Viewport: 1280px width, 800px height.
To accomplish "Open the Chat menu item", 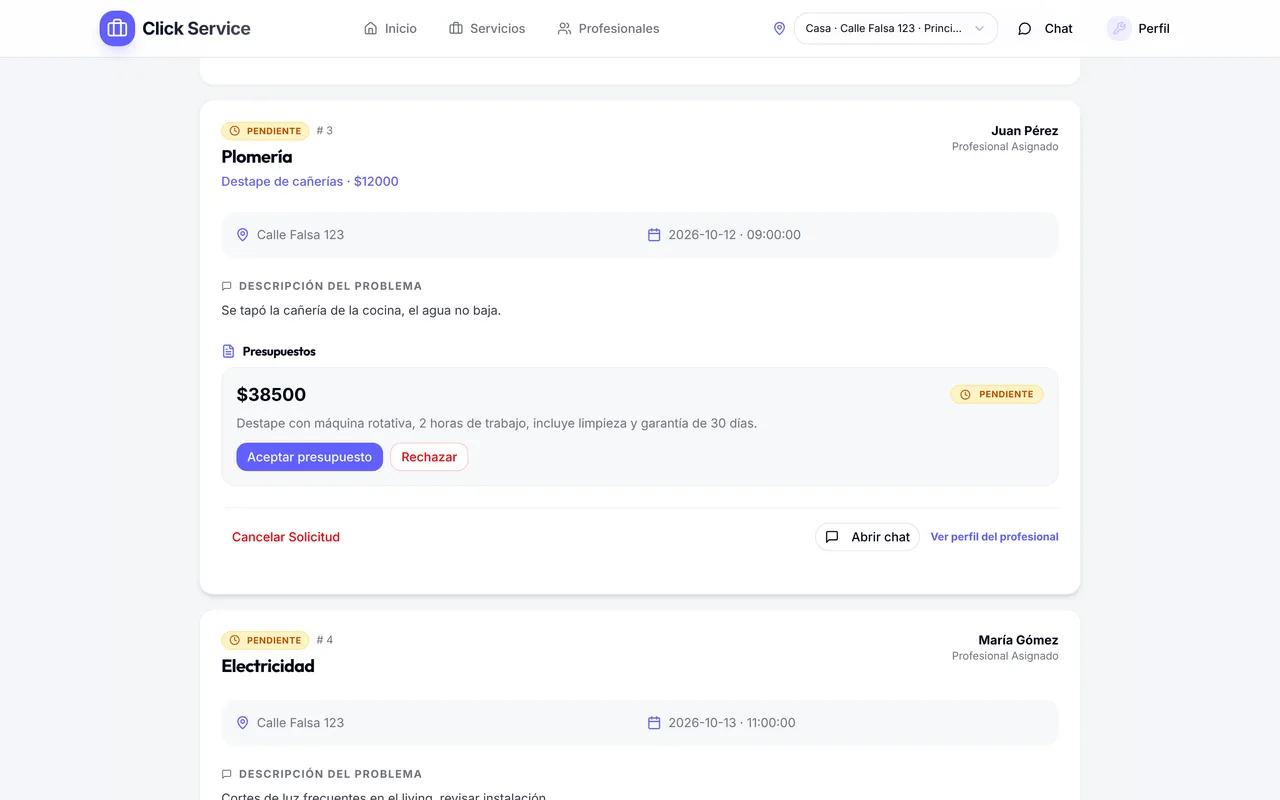I will click(x=1045, y=29).
